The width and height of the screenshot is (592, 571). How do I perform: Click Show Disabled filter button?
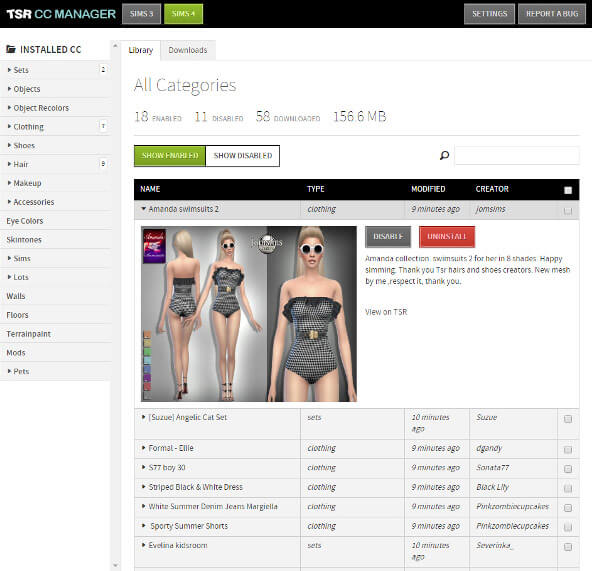(243, 156)
